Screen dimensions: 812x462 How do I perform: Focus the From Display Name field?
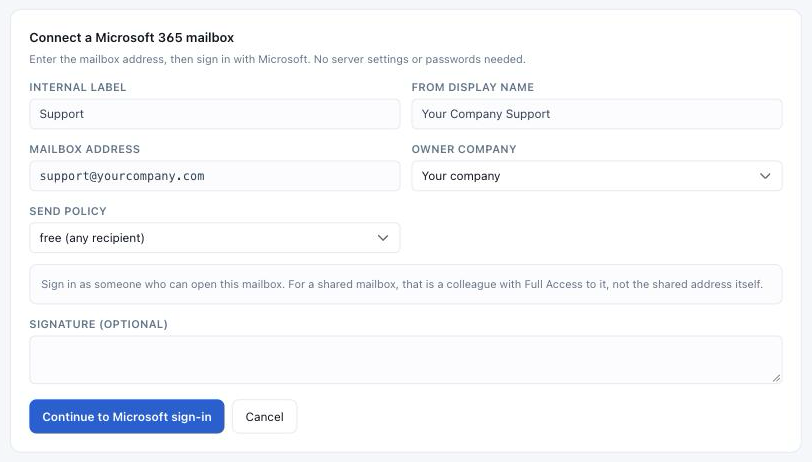click(x=597, y=114)
